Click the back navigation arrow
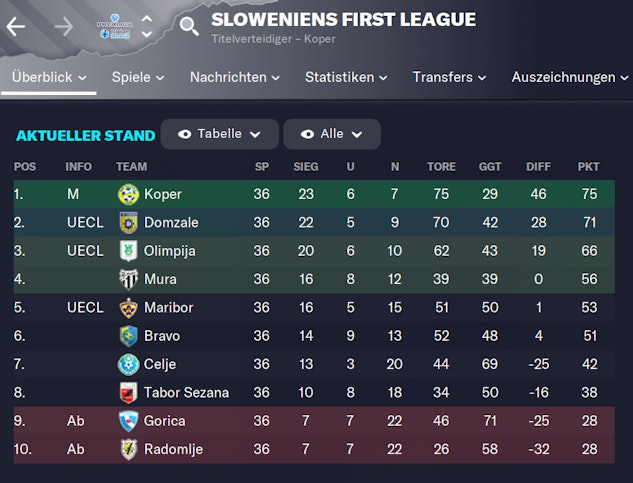 tap(16, 27)
